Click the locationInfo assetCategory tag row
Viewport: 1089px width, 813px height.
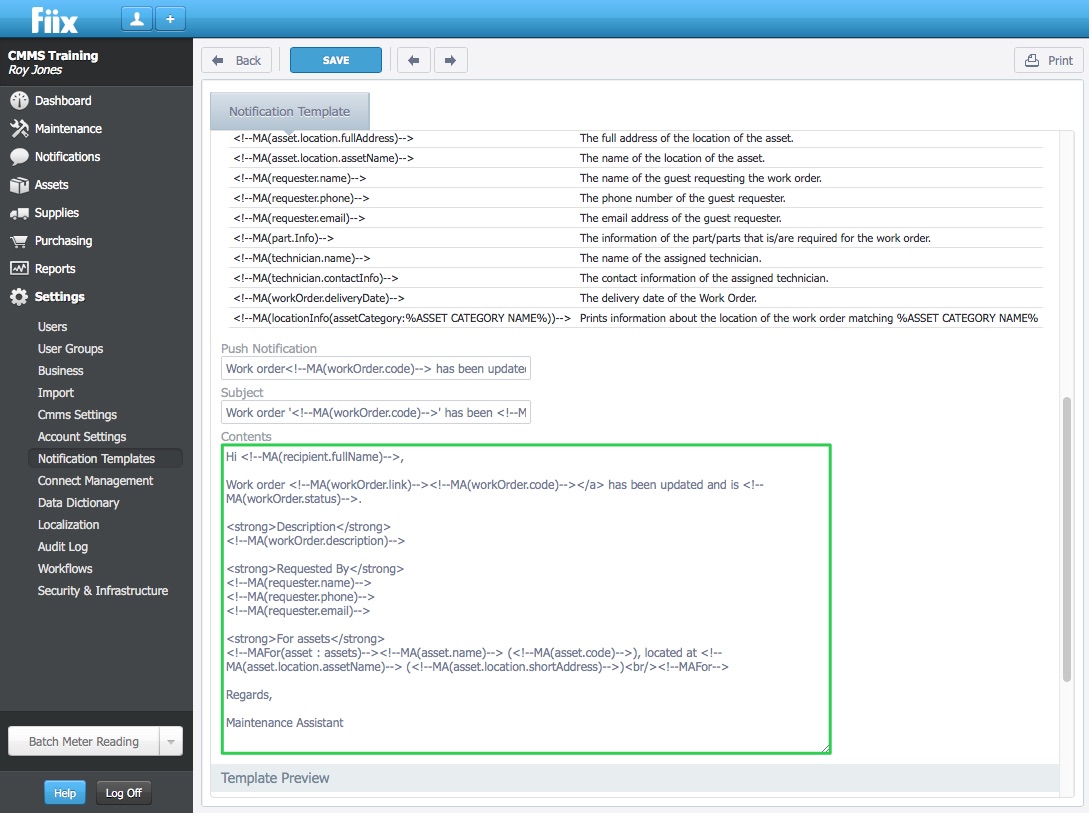tap(637, 318)
